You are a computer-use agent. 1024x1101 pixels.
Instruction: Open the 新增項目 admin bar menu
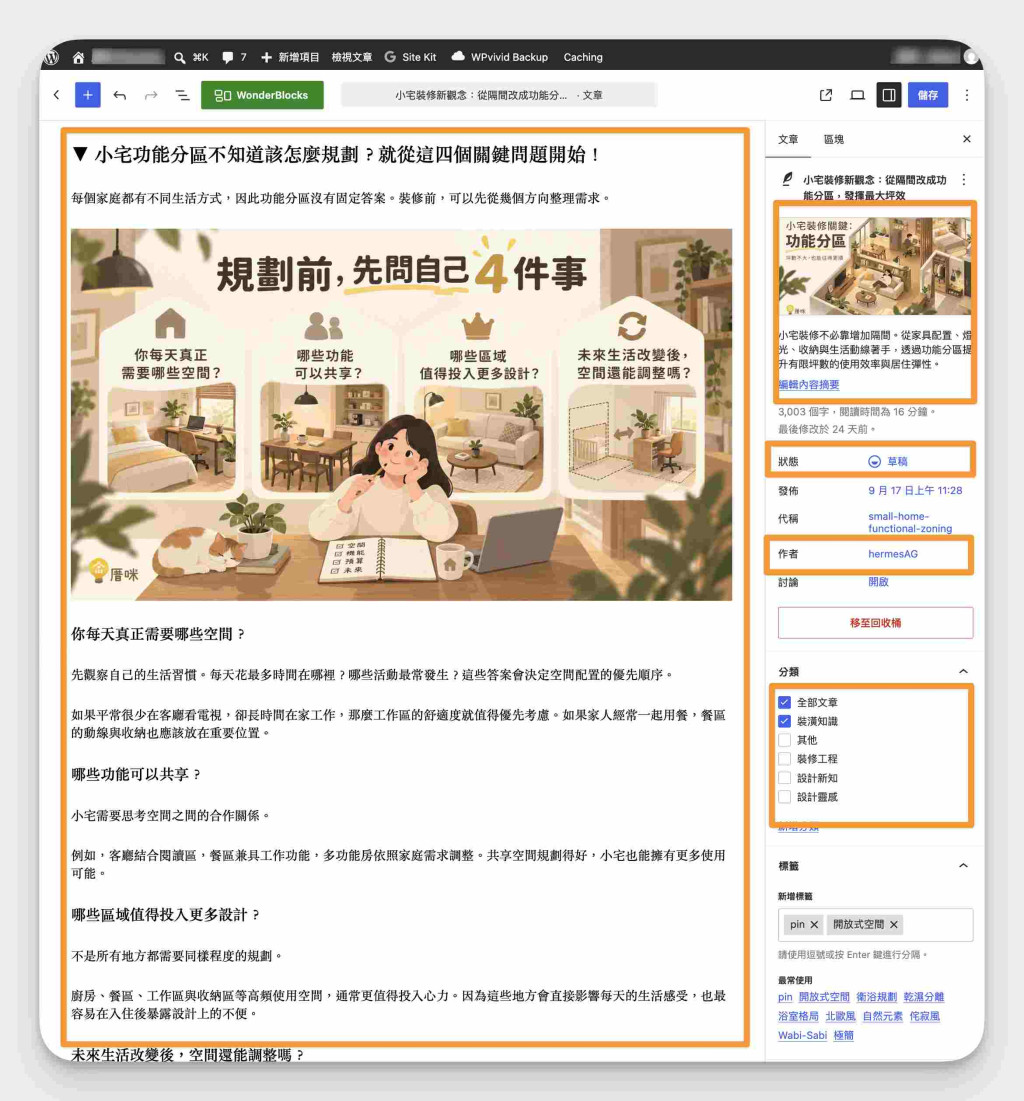point(290,58)
